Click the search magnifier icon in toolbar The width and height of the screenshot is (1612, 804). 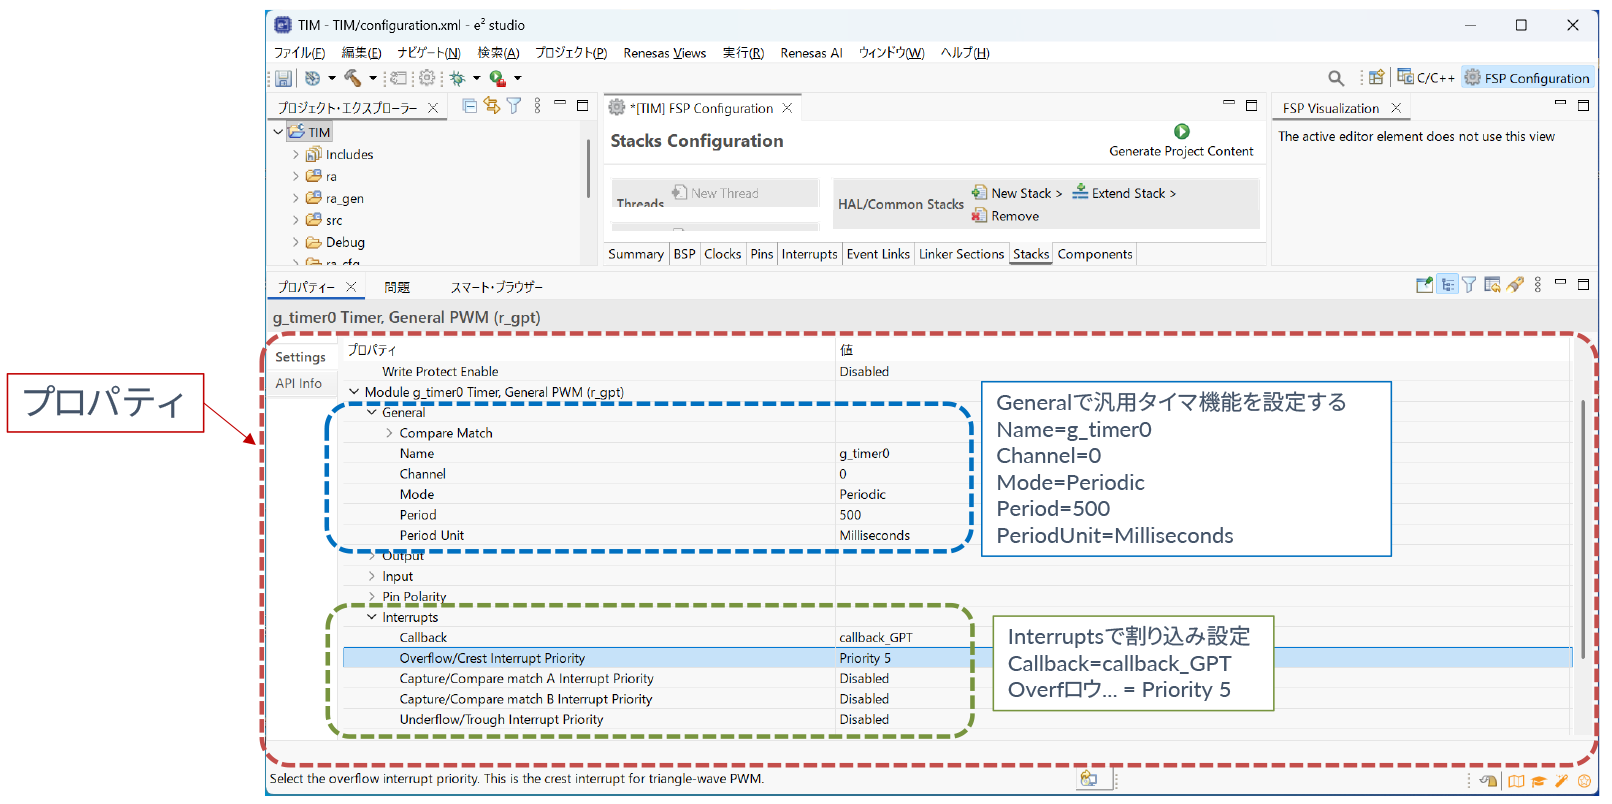(x=1335, y=78)
